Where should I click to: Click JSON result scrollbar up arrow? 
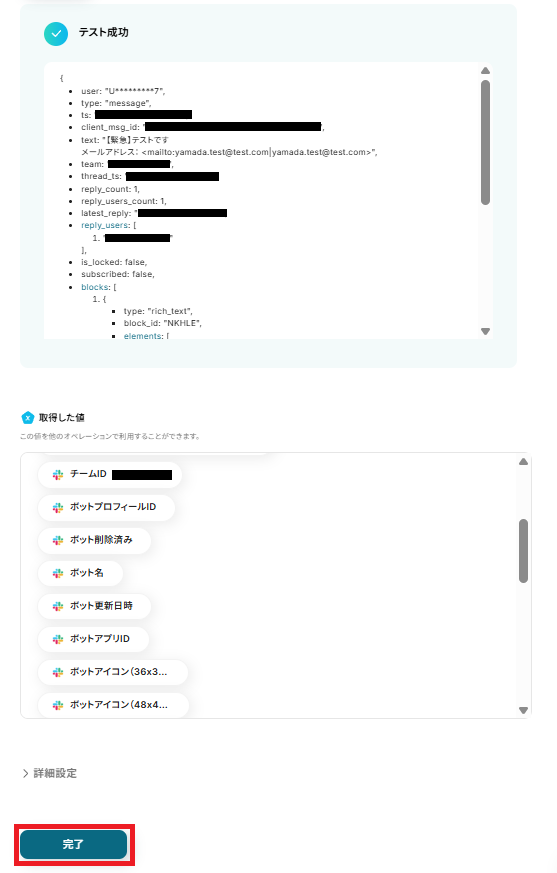point(485,71)
